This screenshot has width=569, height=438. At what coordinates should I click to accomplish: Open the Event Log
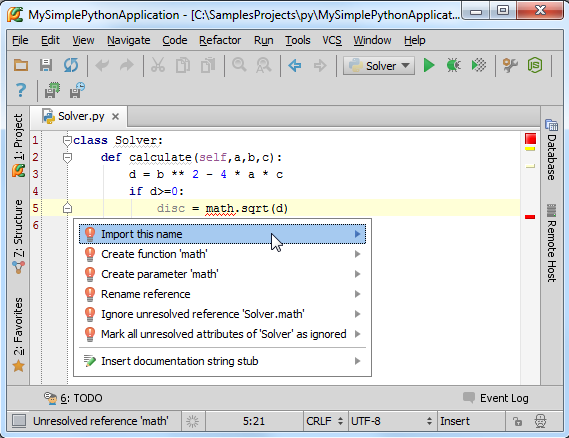496,398
